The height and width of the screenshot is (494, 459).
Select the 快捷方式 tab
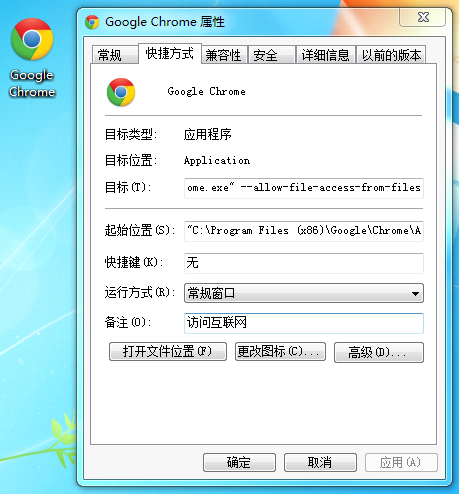point(170,53)
